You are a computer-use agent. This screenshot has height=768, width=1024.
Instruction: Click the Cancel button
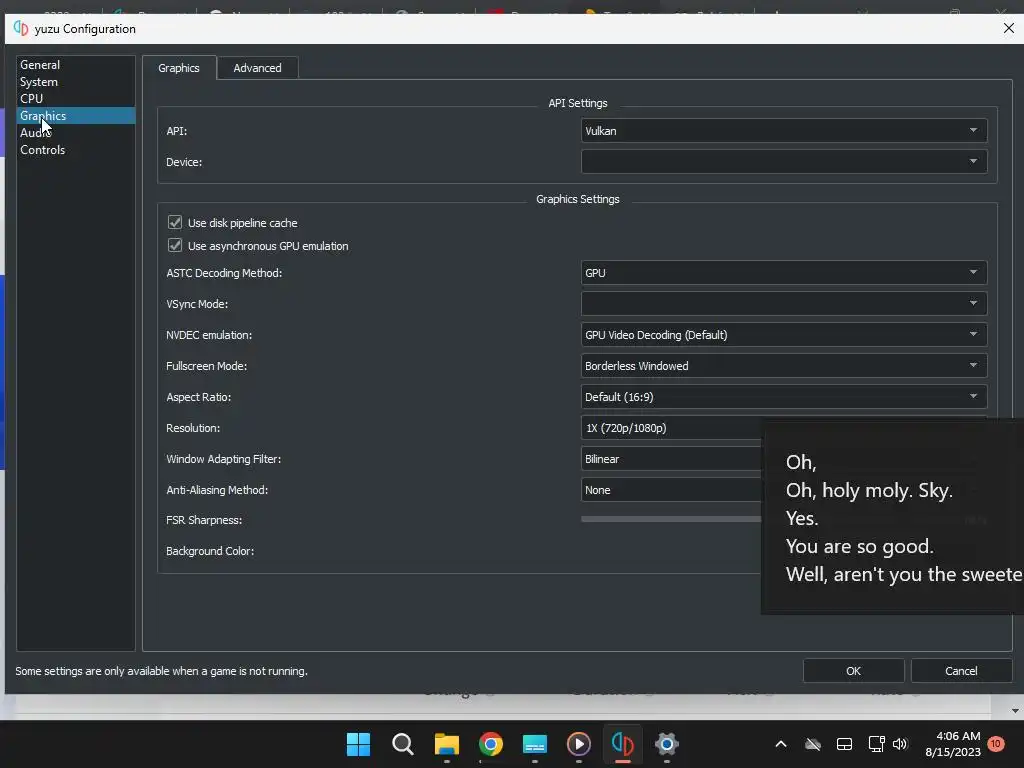pos(961,671)
